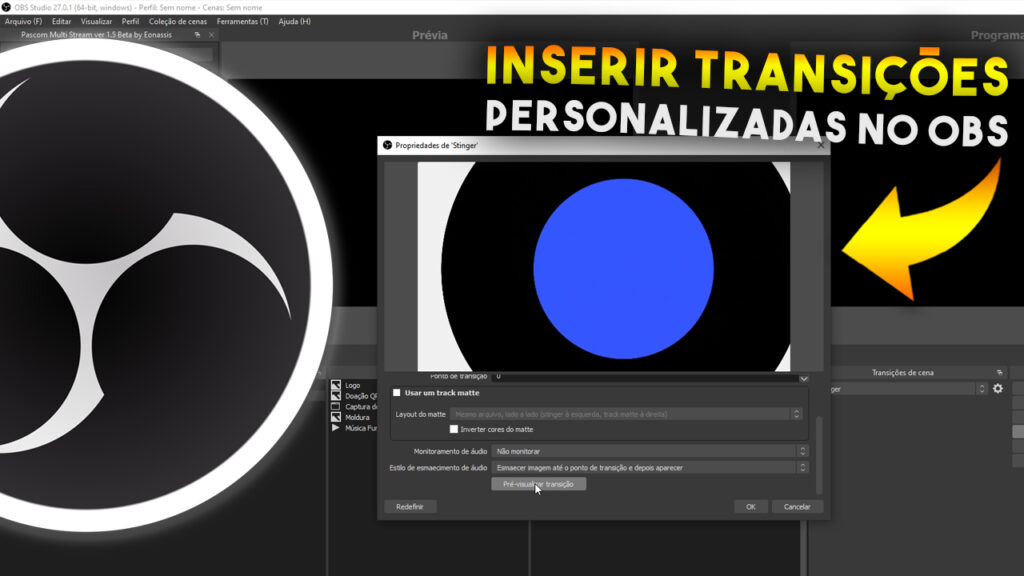The height and width of the screenshot is (576, 1024).
Task: Click the Logo source image icon
Action: 336,385
